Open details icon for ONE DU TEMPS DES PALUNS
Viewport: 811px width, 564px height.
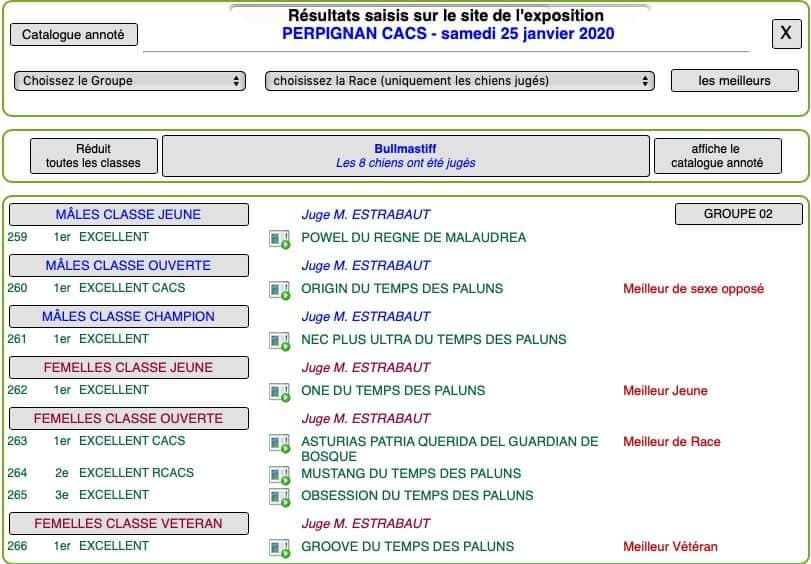click(279, 392)
